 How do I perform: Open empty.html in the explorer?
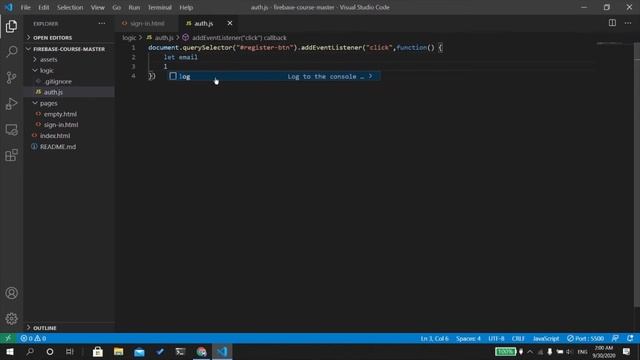tap(69, 114)
